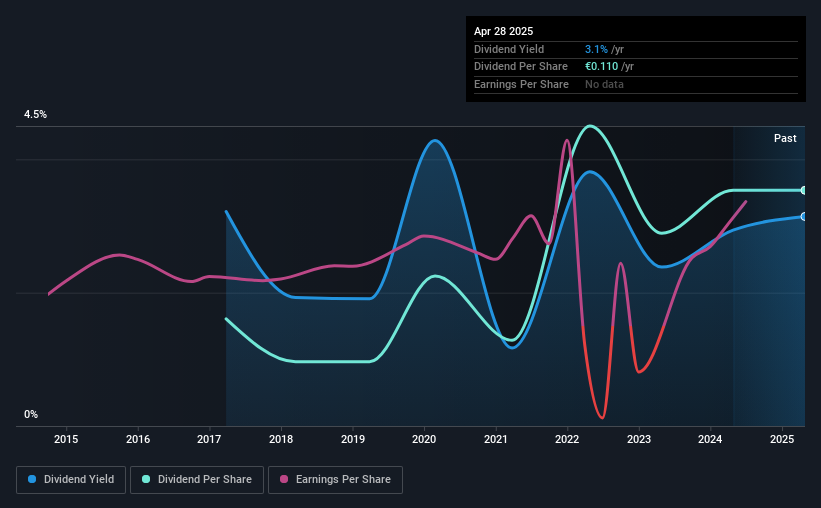821x508 pixels.
Task: Toggle the Dividend Yield legend series
Action: coord(71,480)
